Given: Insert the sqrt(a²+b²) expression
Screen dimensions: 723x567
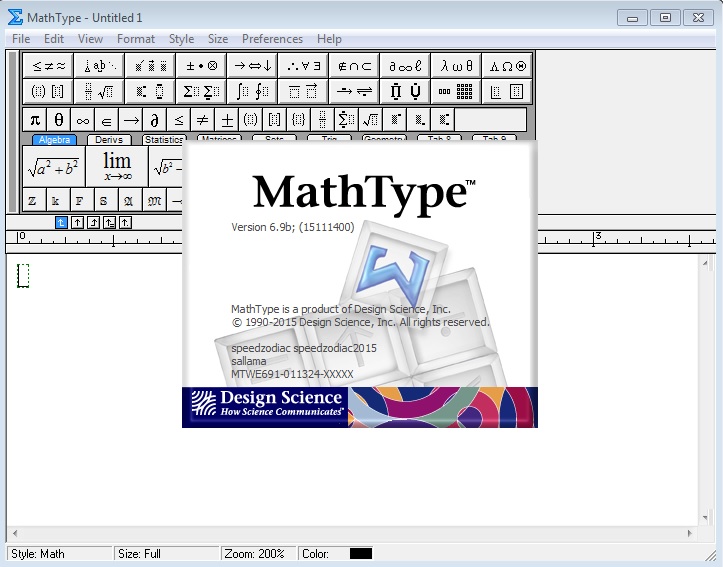Looking at the screenshot, I should click(53, 167).
